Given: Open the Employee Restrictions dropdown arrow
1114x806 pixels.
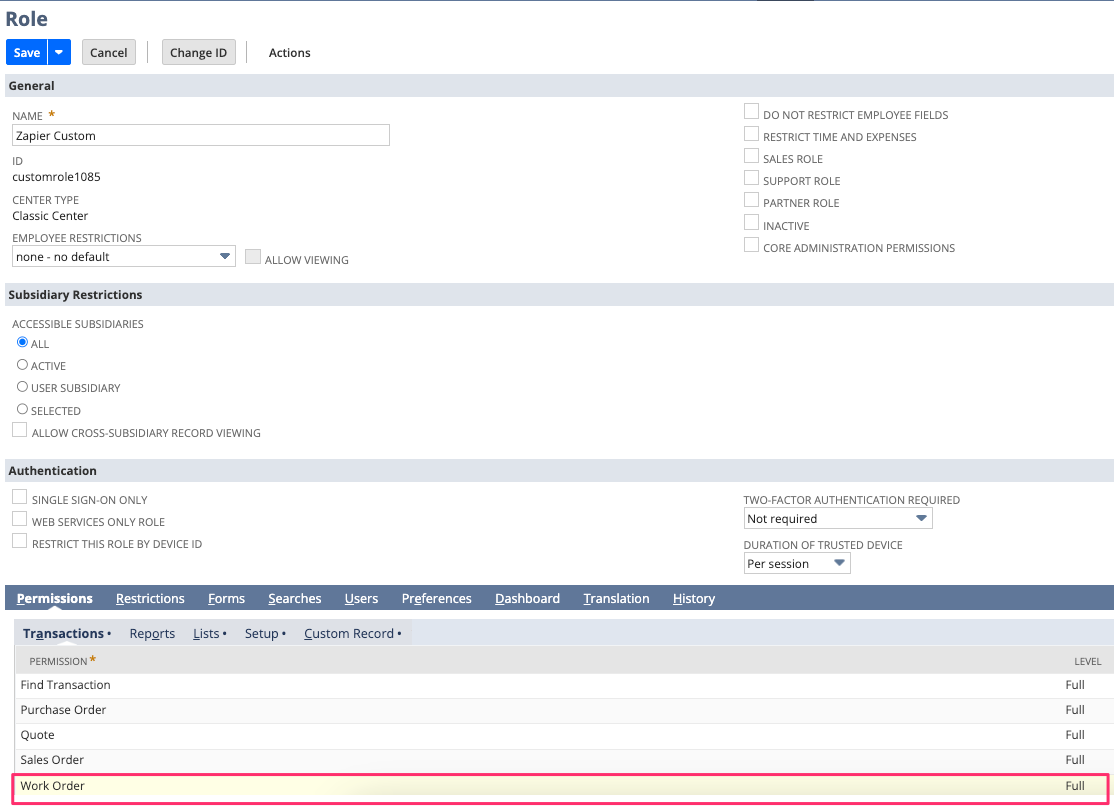Looking at the screenshot, I should (x=224, y=256).
